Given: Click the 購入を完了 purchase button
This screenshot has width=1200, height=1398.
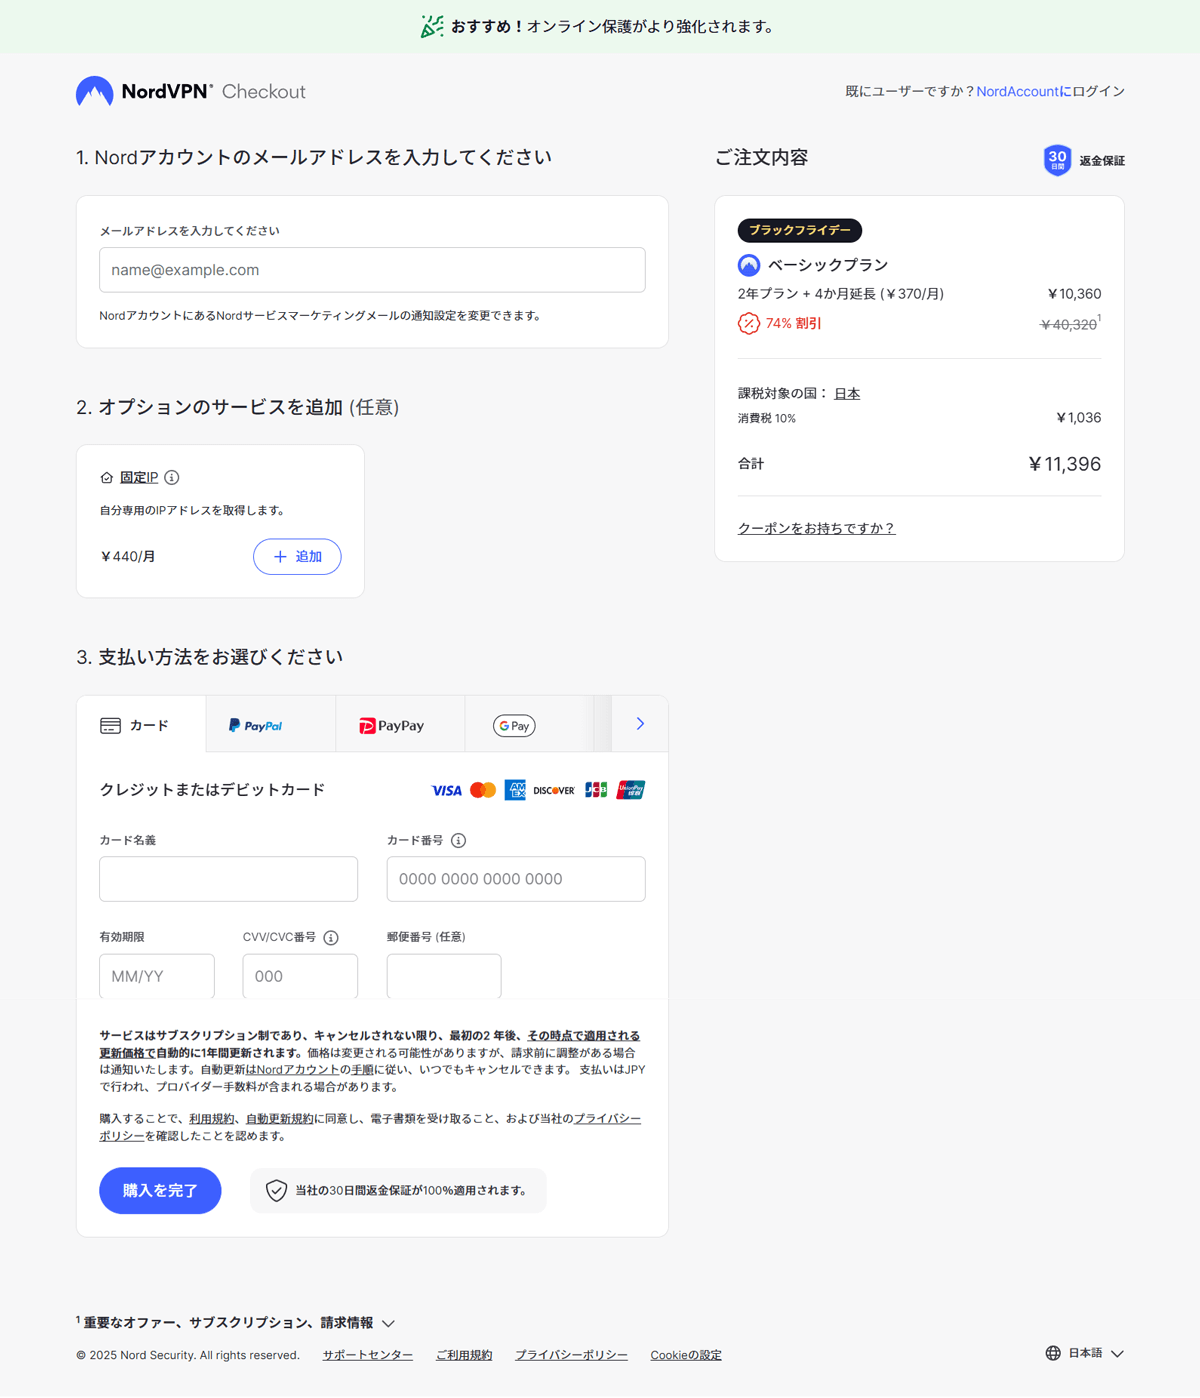Looking at the screenshot, I should [159, 1191].
